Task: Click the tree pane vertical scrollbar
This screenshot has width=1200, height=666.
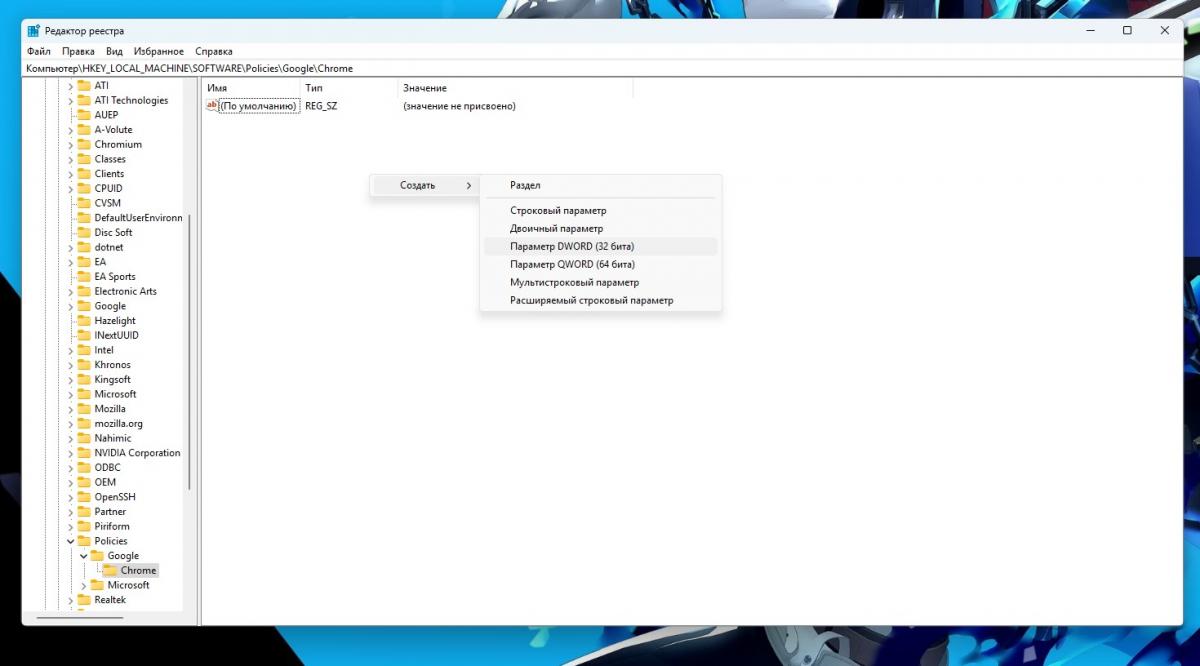Action: pyautogui.click(x=190, y=350)
